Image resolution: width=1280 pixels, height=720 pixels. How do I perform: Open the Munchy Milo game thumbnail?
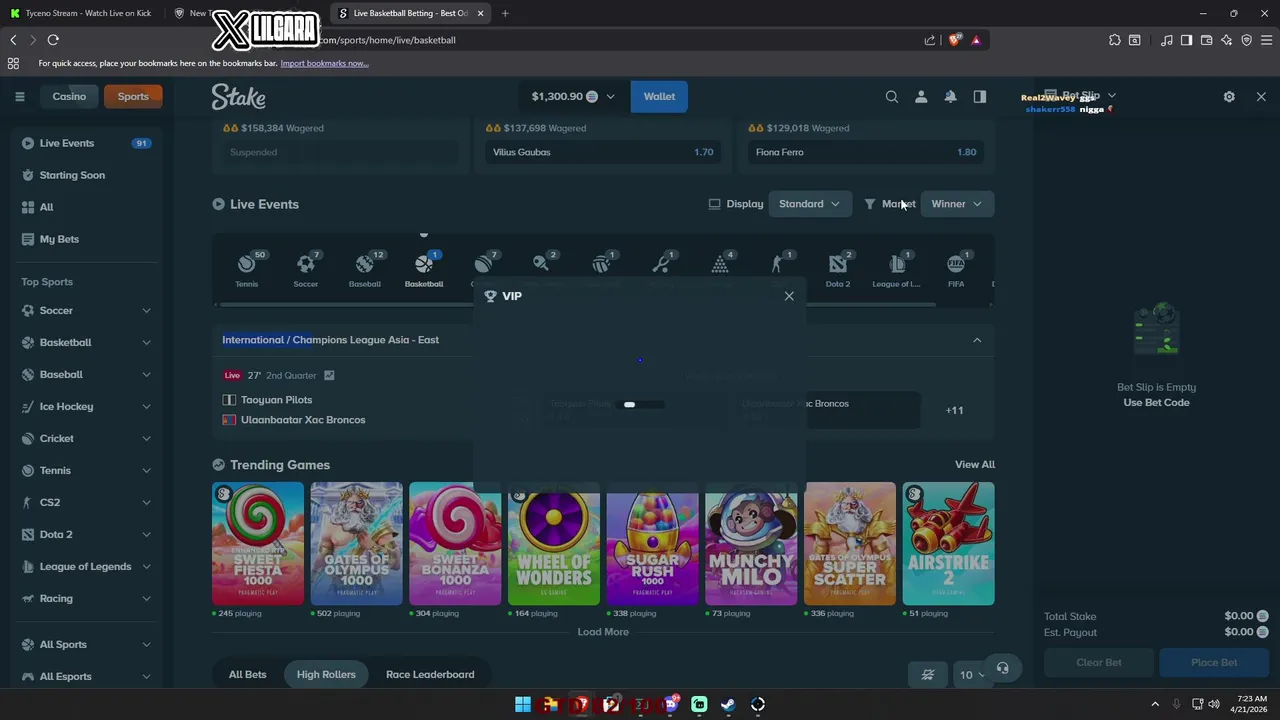coord(751,544)
